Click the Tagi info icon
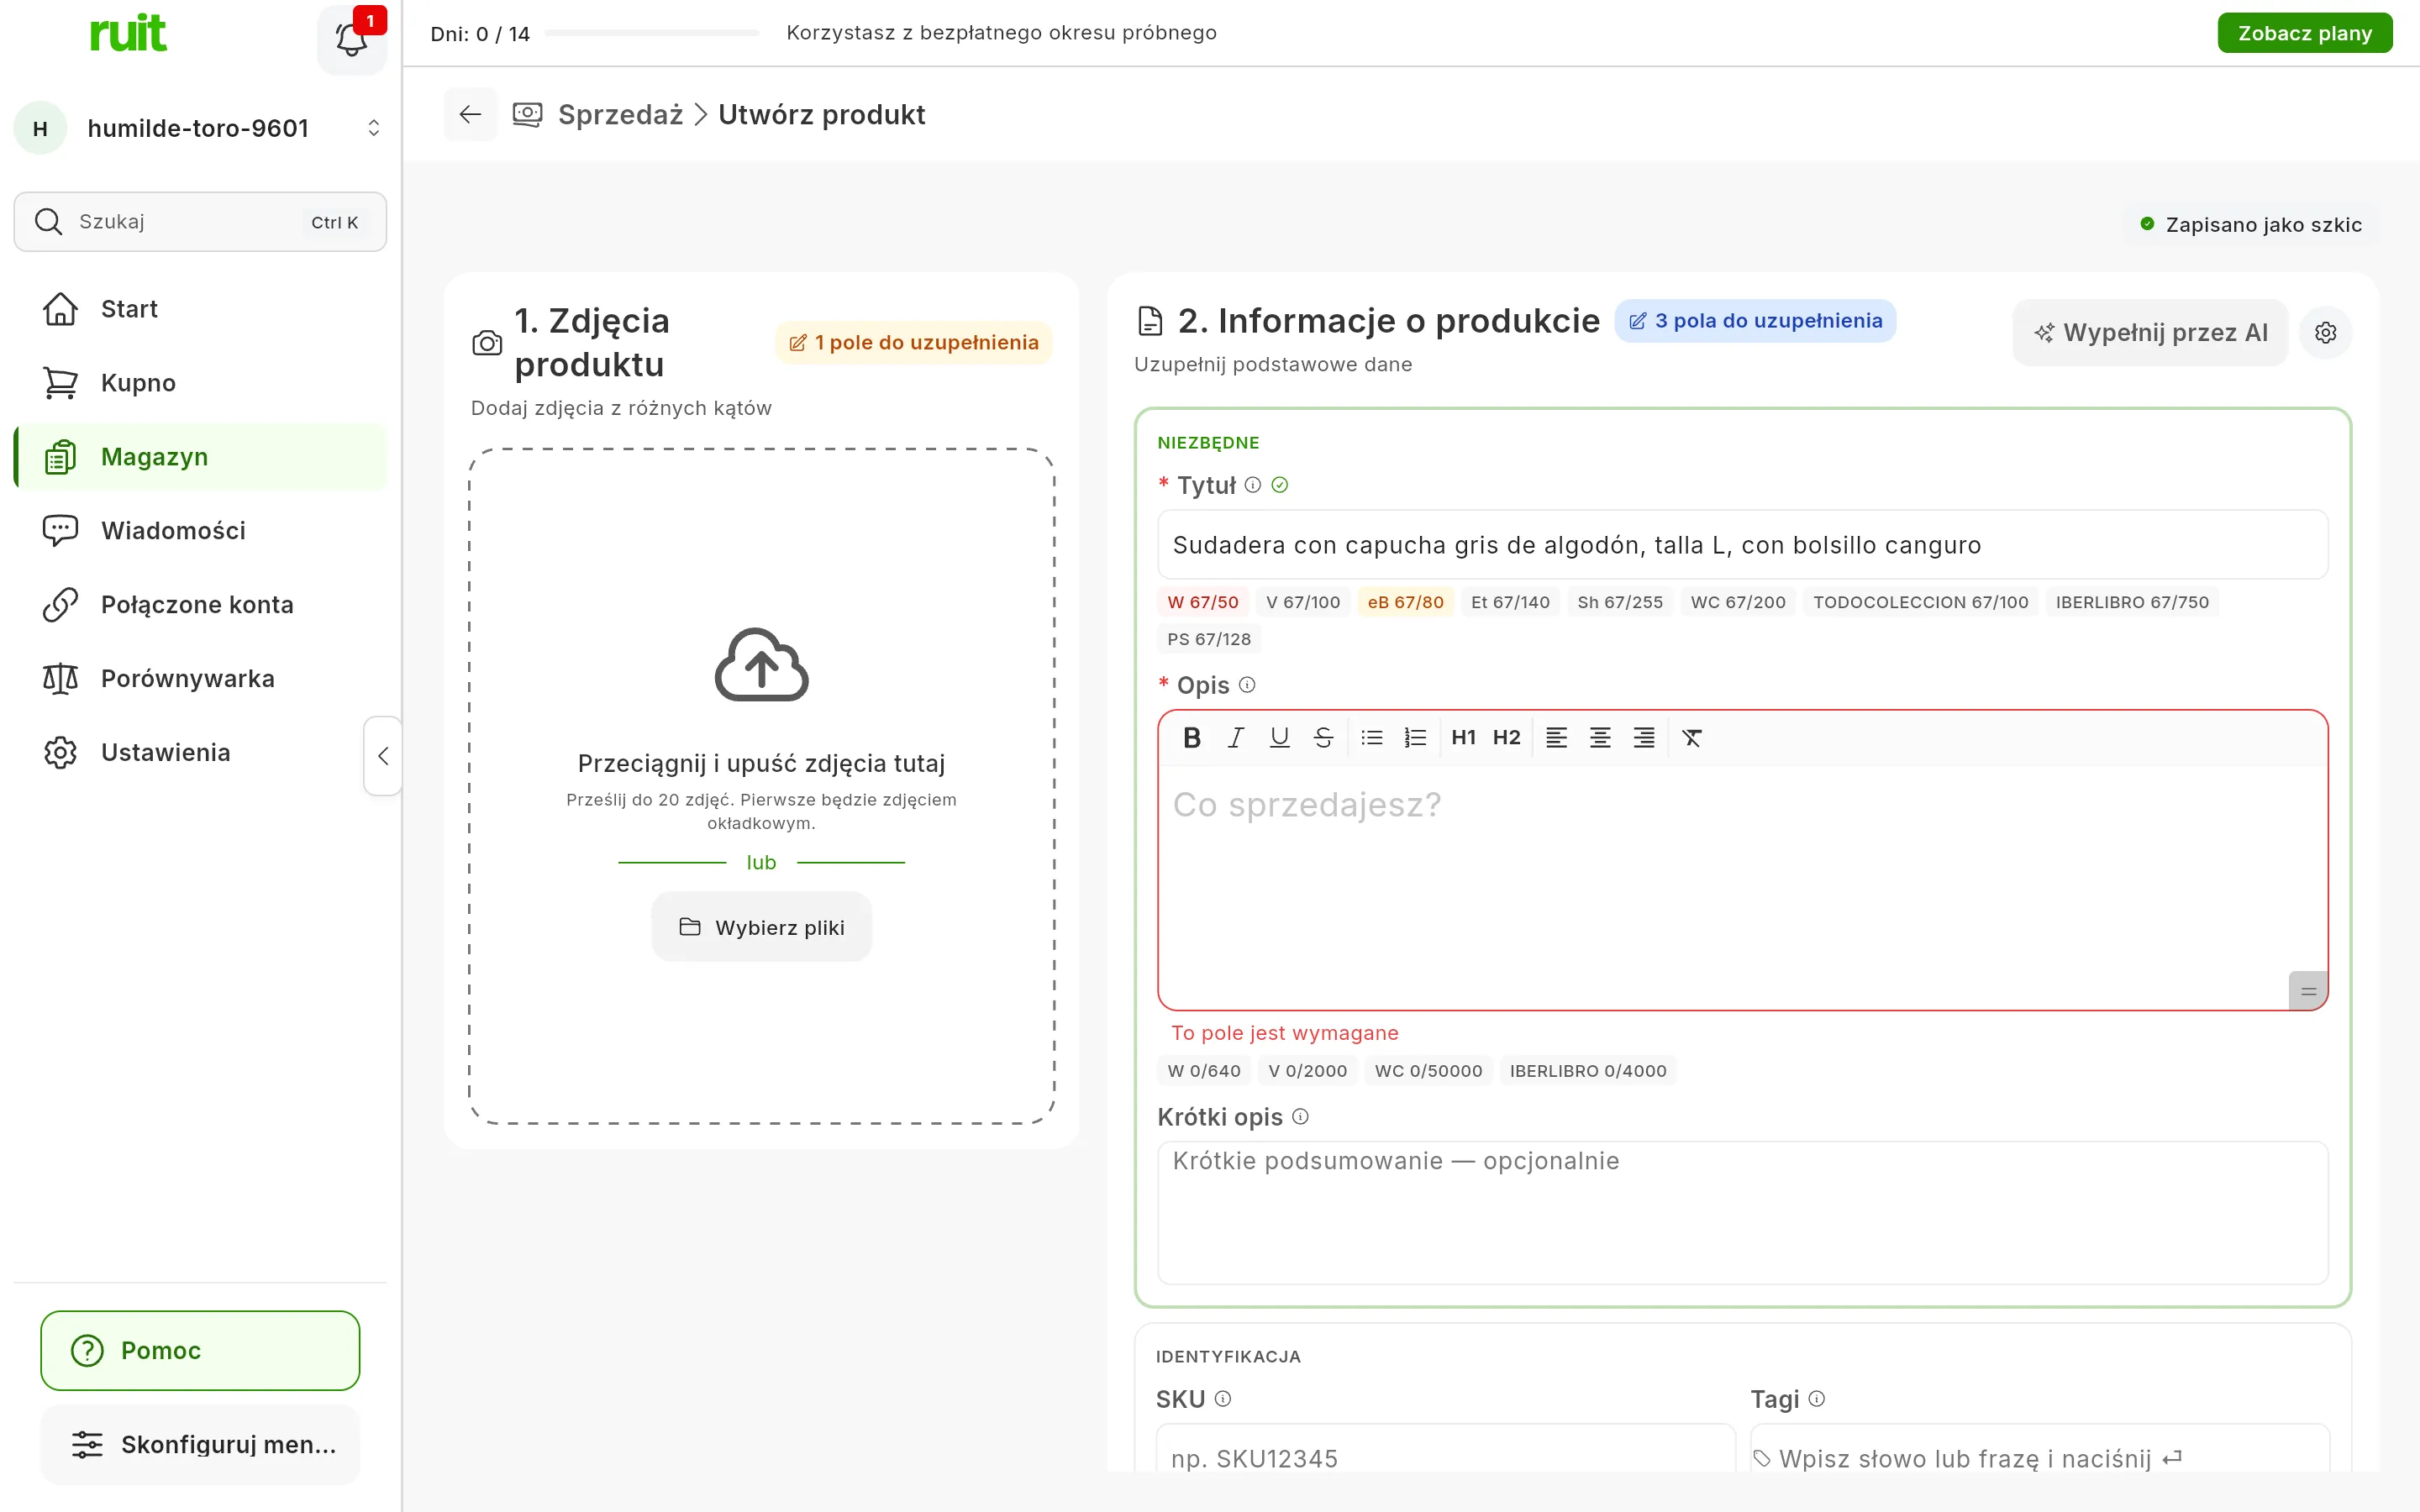Viewport: 2420px width, 1512px height. pos(1817,1399)
